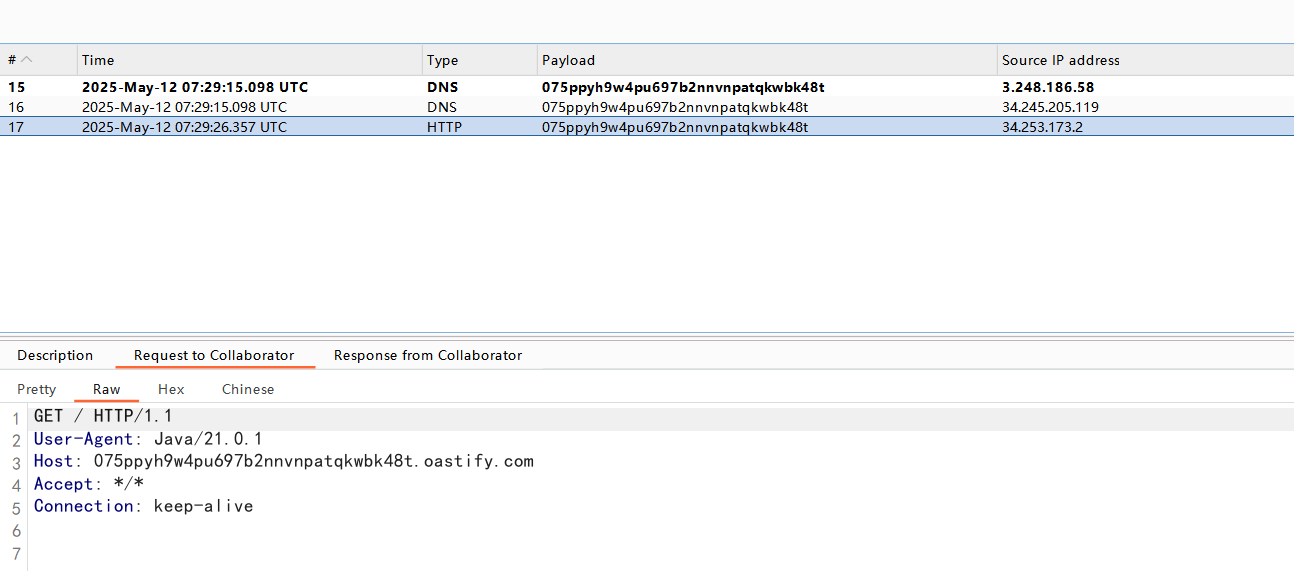Sort the table by the Type column header
Image resolution: width=1294 pixels, height=571 pixels.
point(442,60)
